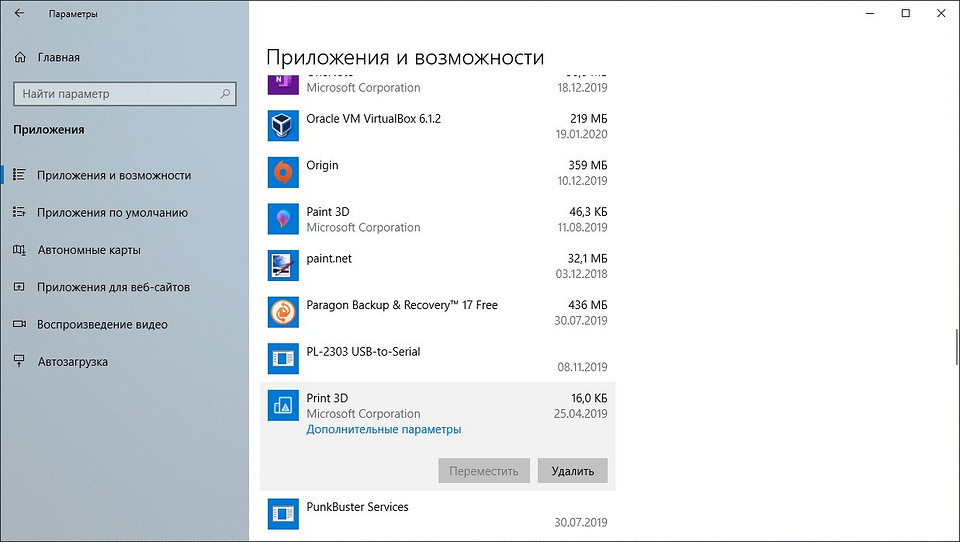Minimize the Параметры window
The image size is (960, 542).
[870, 13]
